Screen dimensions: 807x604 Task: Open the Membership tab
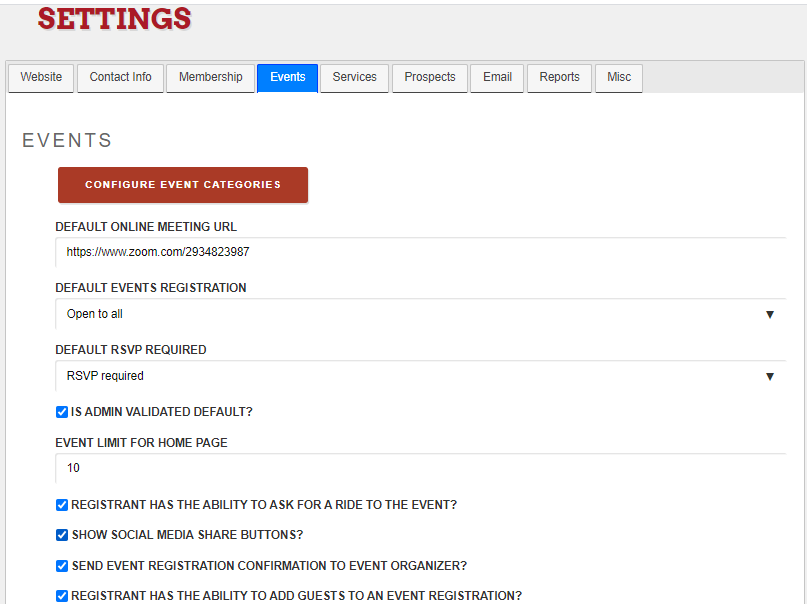[x=210, y=78]
